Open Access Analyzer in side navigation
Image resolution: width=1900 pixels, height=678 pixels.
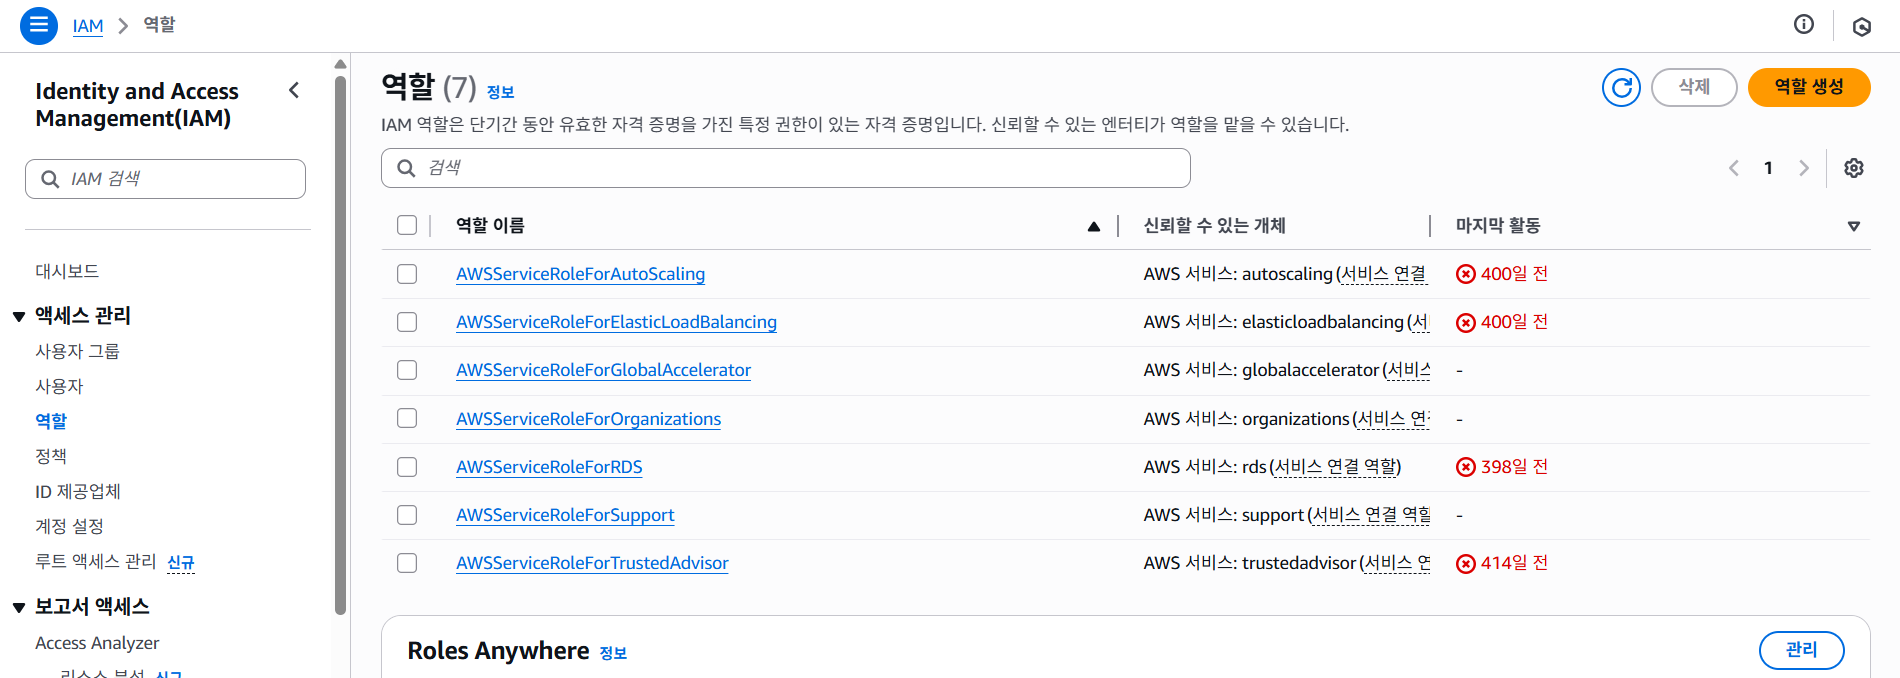[97, 643]
